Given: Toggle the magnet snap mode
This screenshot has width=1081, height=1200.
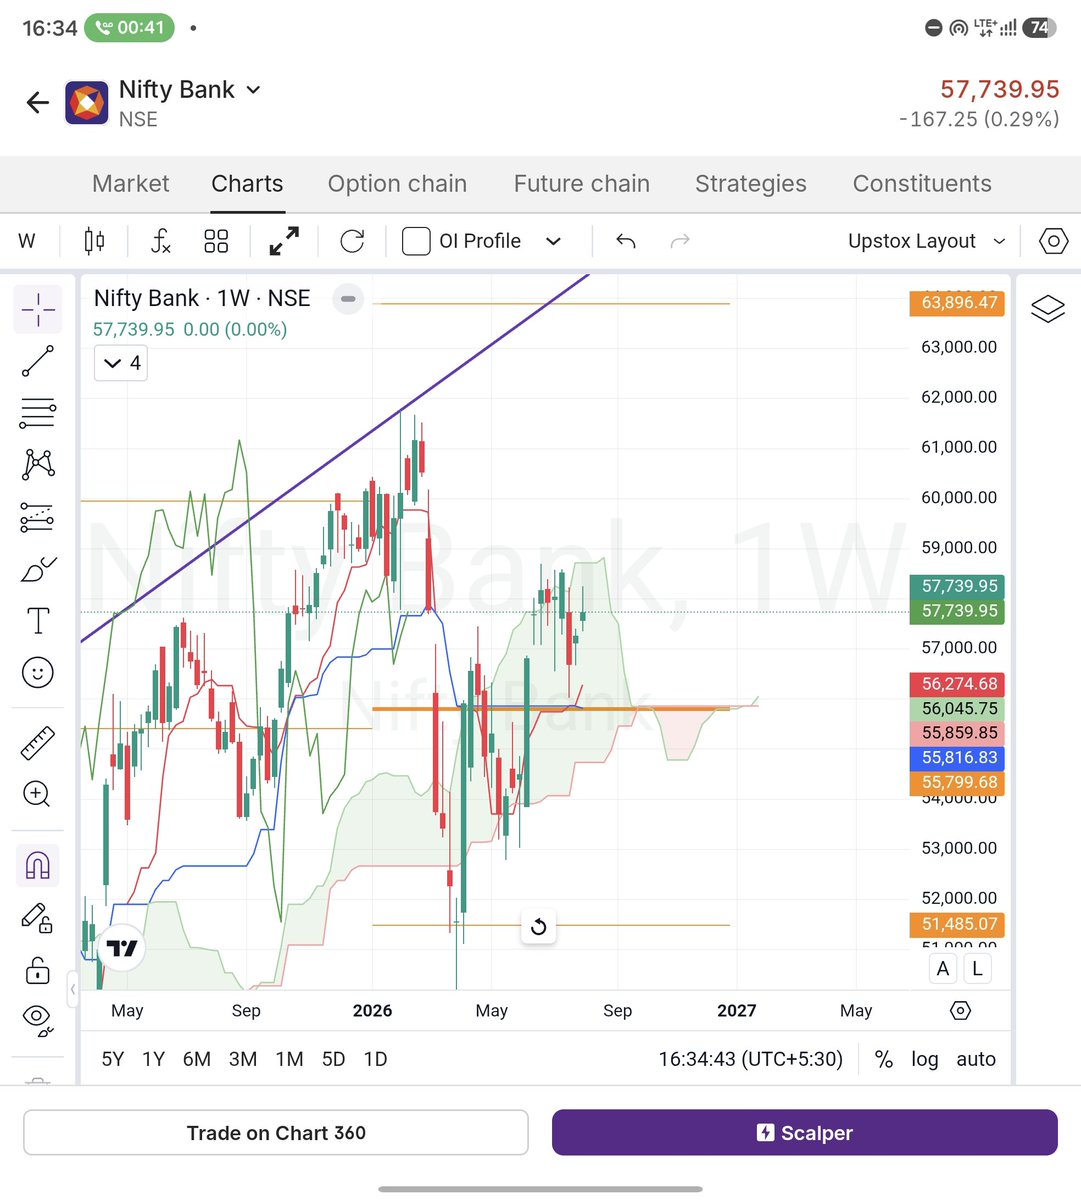Looking at the screenshot, I should pyautogui.click(x=38, y=865).
